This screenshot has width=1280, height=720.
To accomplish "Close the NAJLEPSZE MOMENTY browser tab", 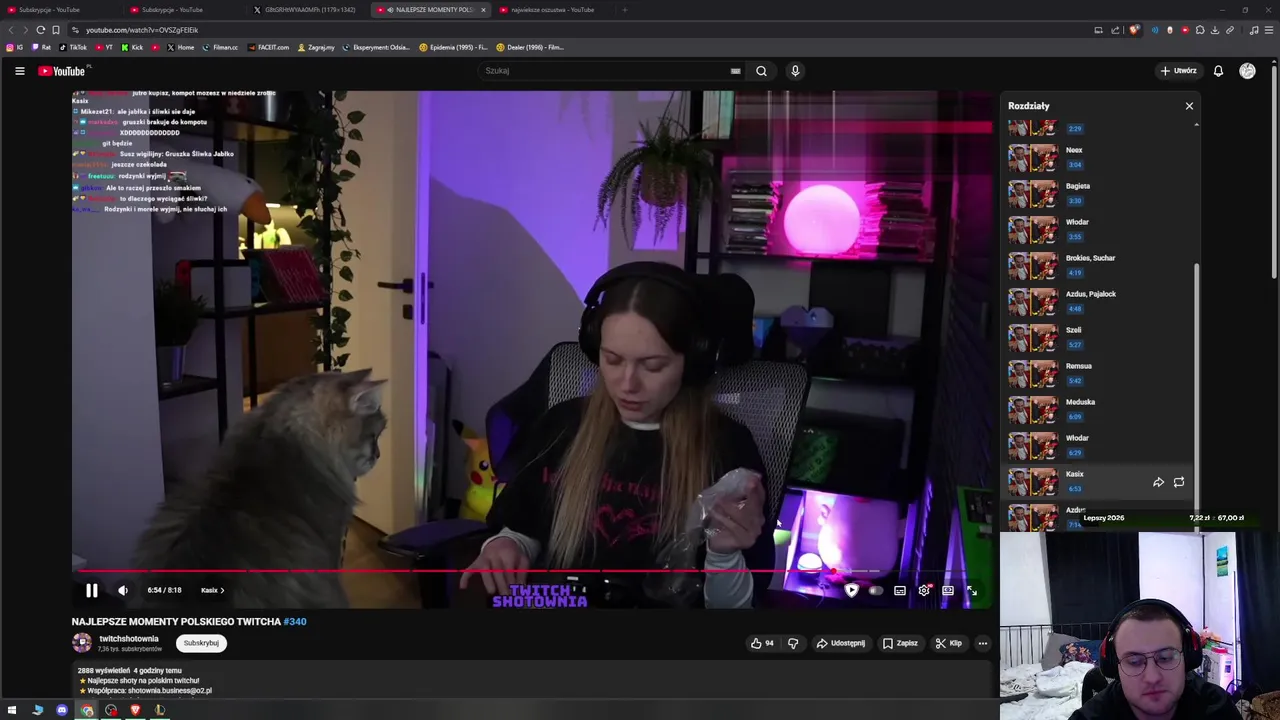I will [x=483, y=10].
